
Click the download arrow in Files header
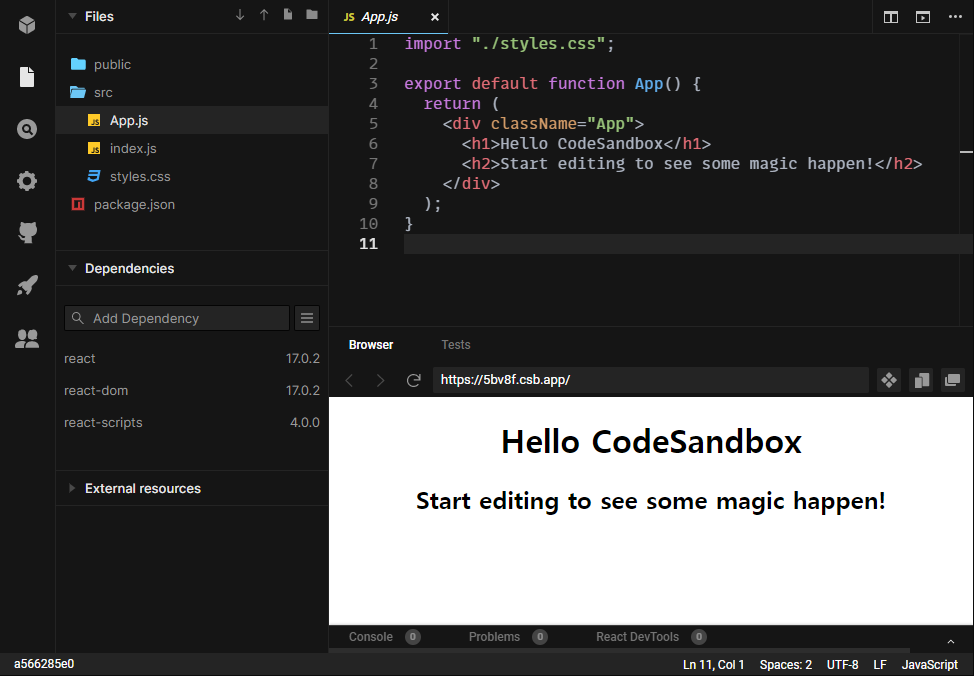point(240,15)
